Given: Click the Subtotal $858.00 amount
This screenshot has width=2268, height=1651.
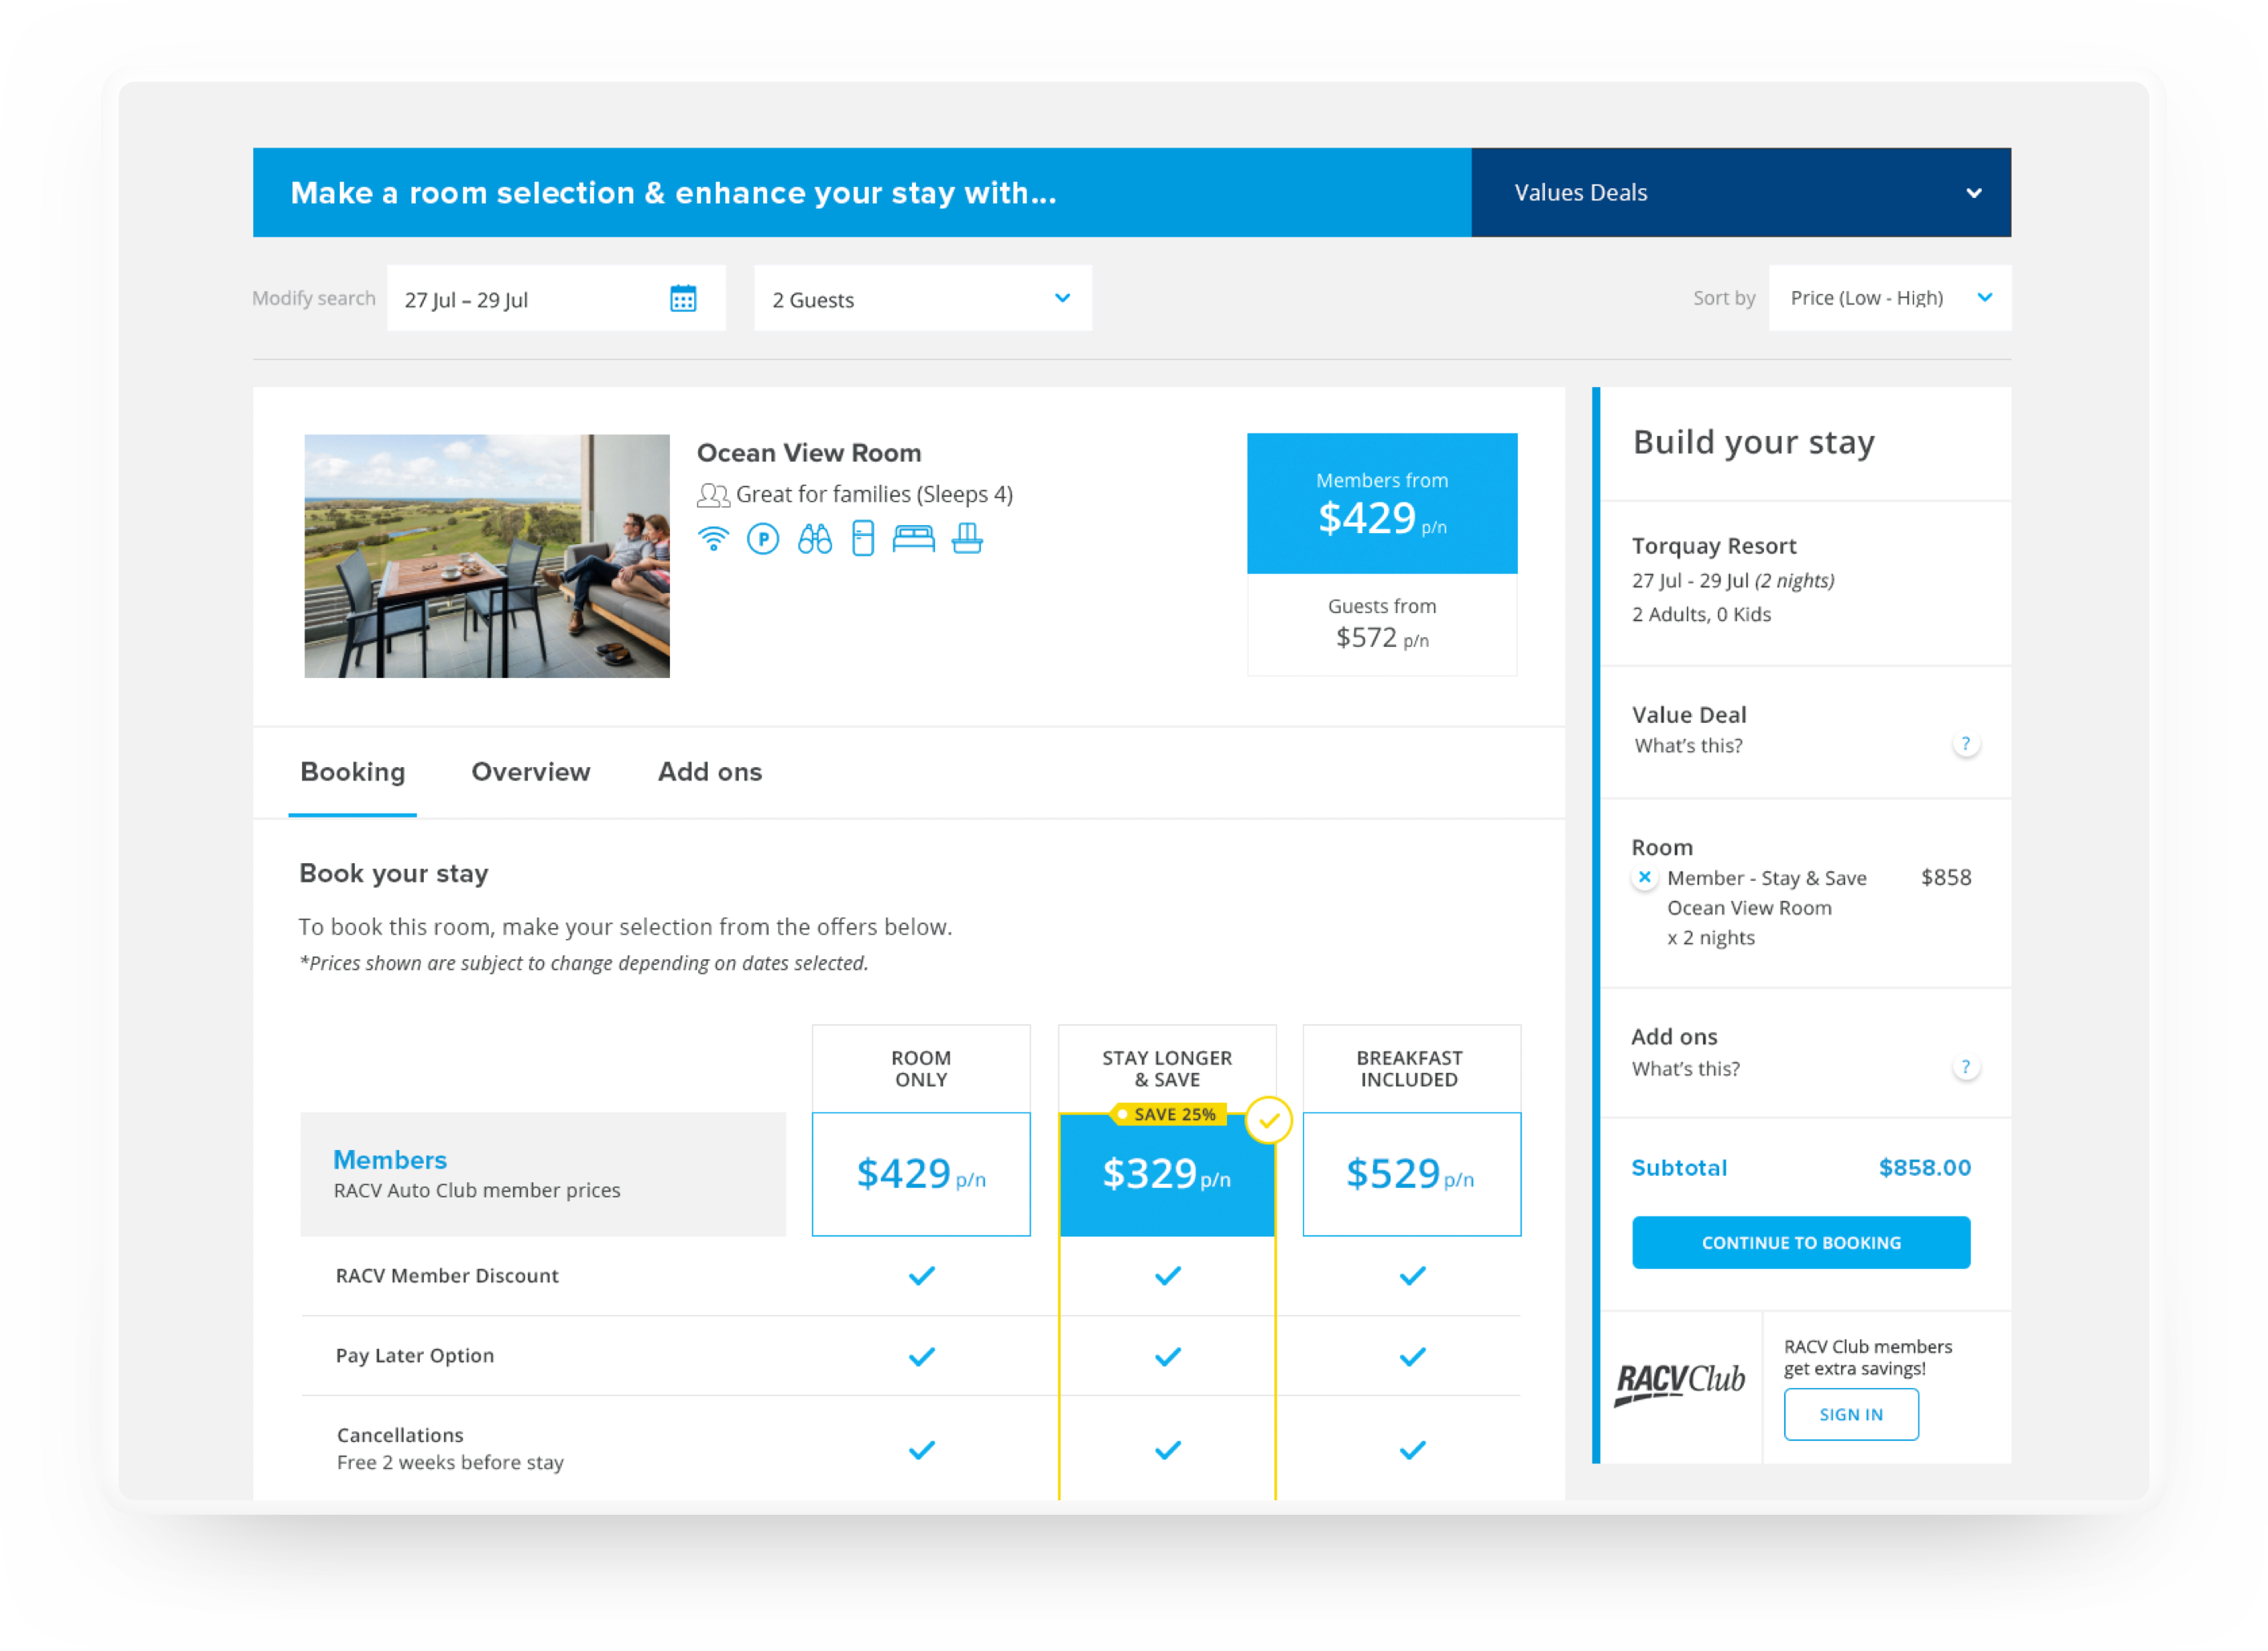Looking at the screenshot, I should [1925, 1168].
